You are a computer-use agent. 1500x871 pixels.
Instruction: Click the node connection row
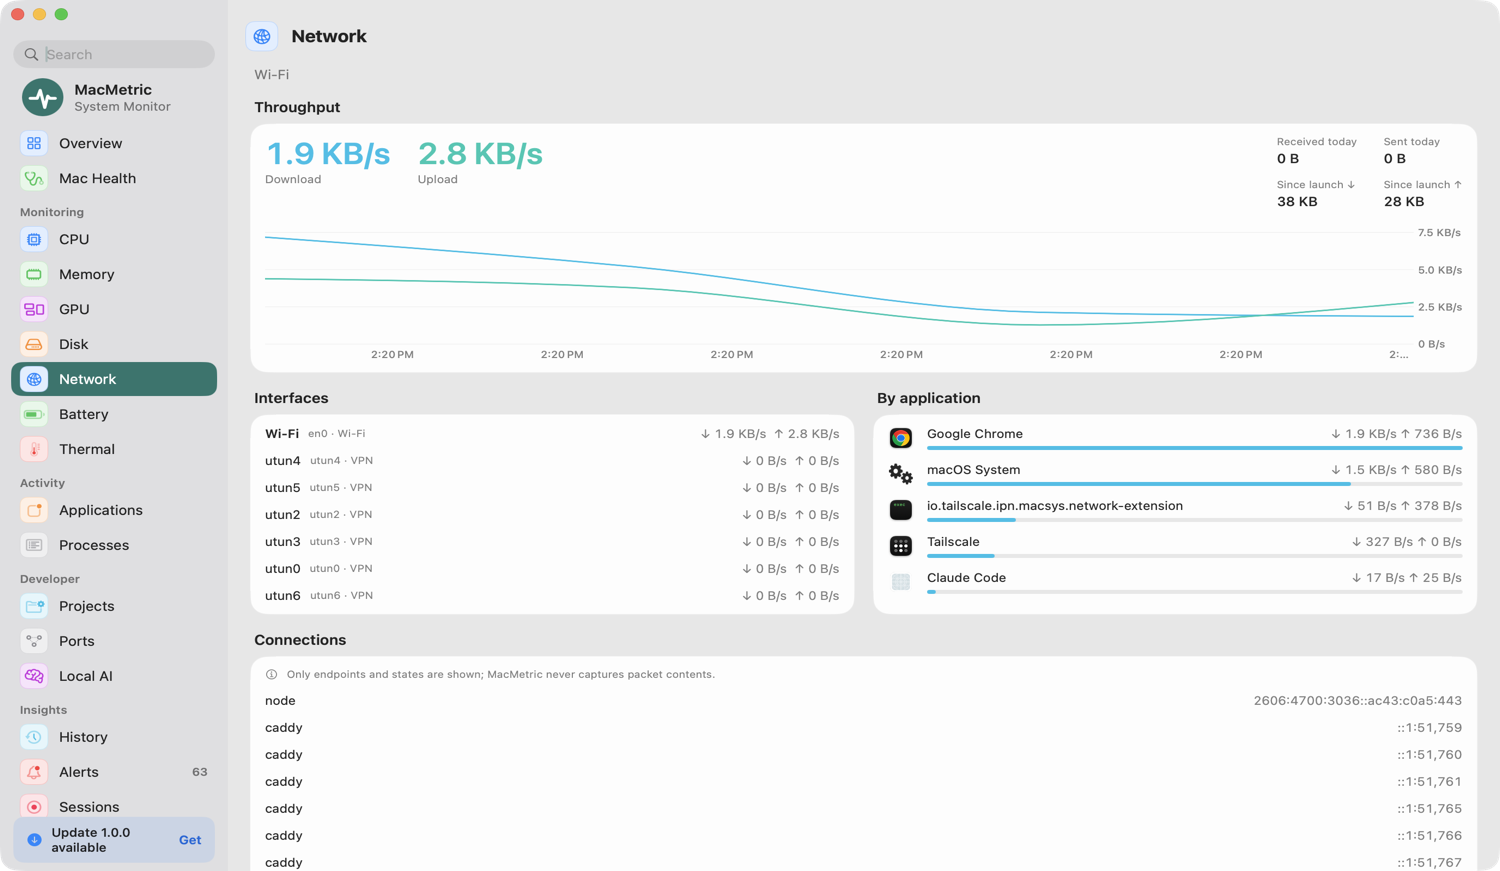pos(863,701)
